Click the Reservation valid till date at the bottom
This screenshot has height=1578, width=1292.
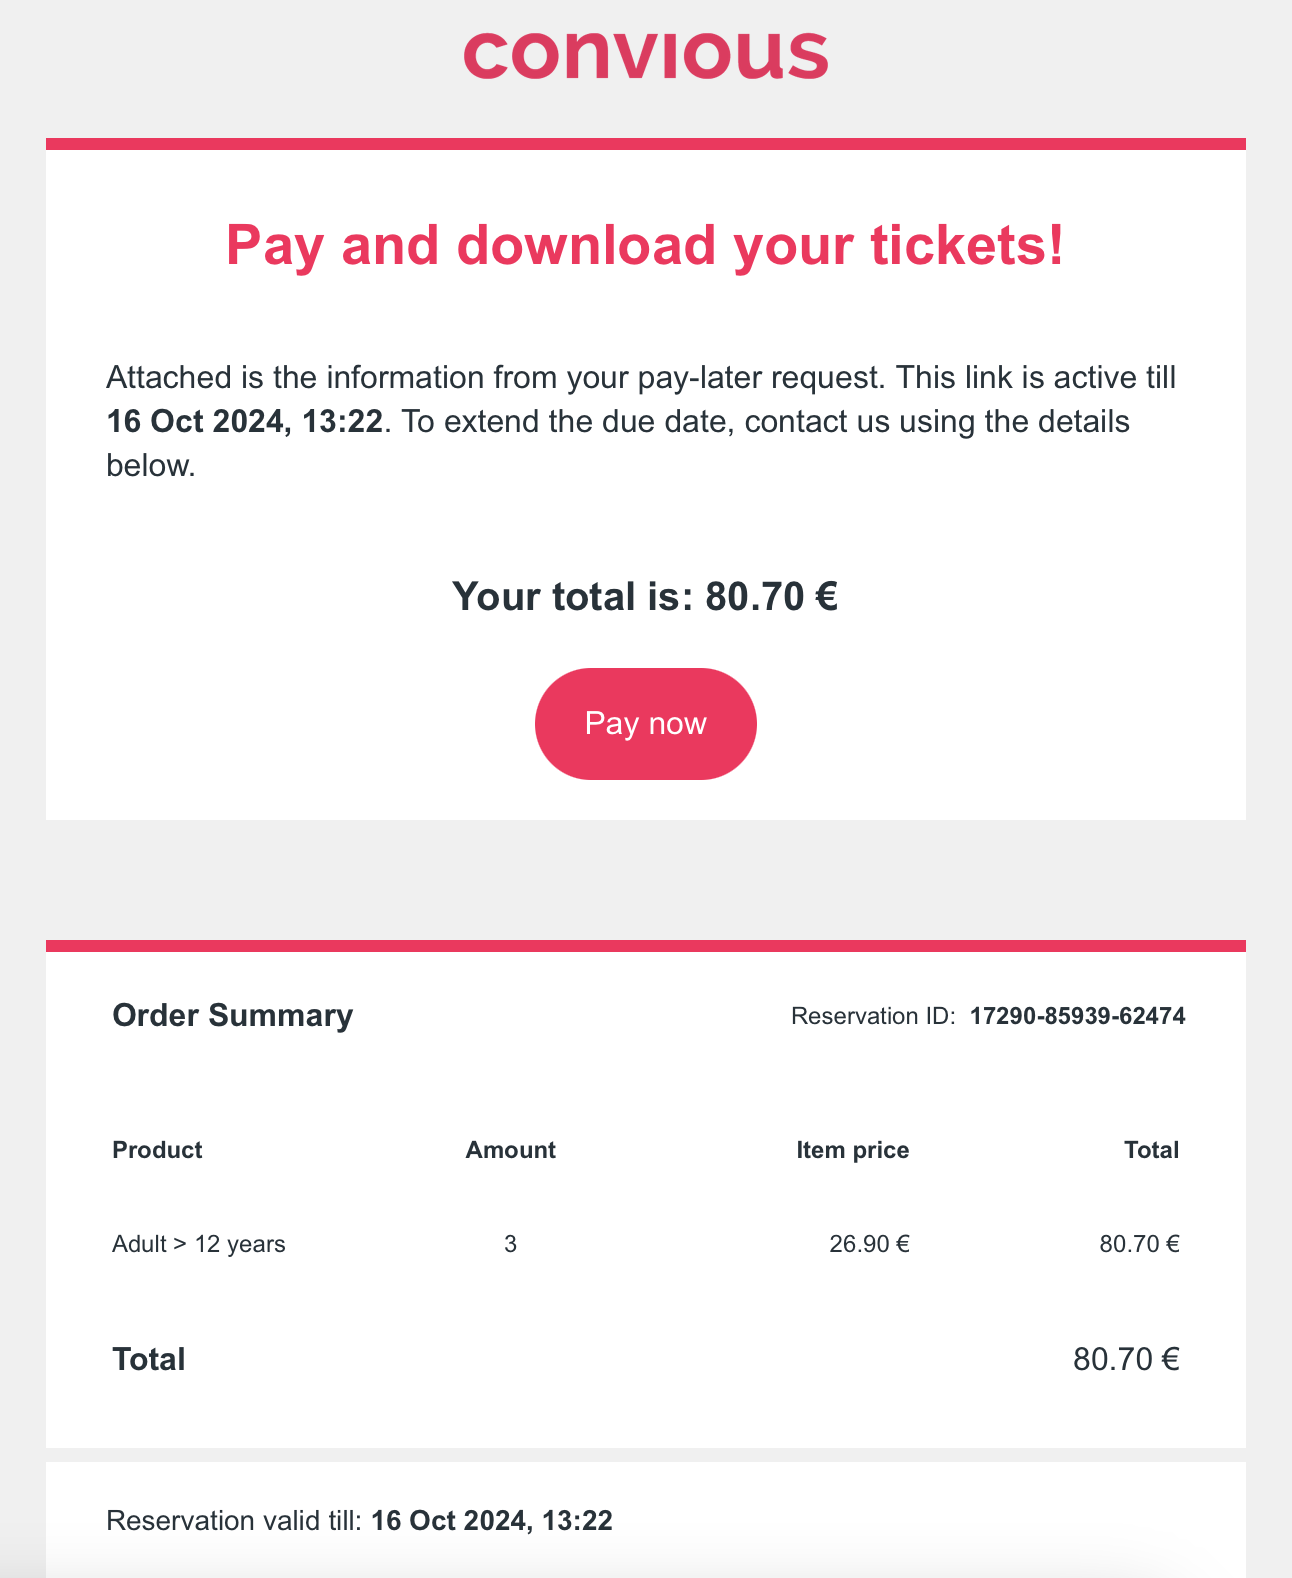click(x=492, y=1521)
